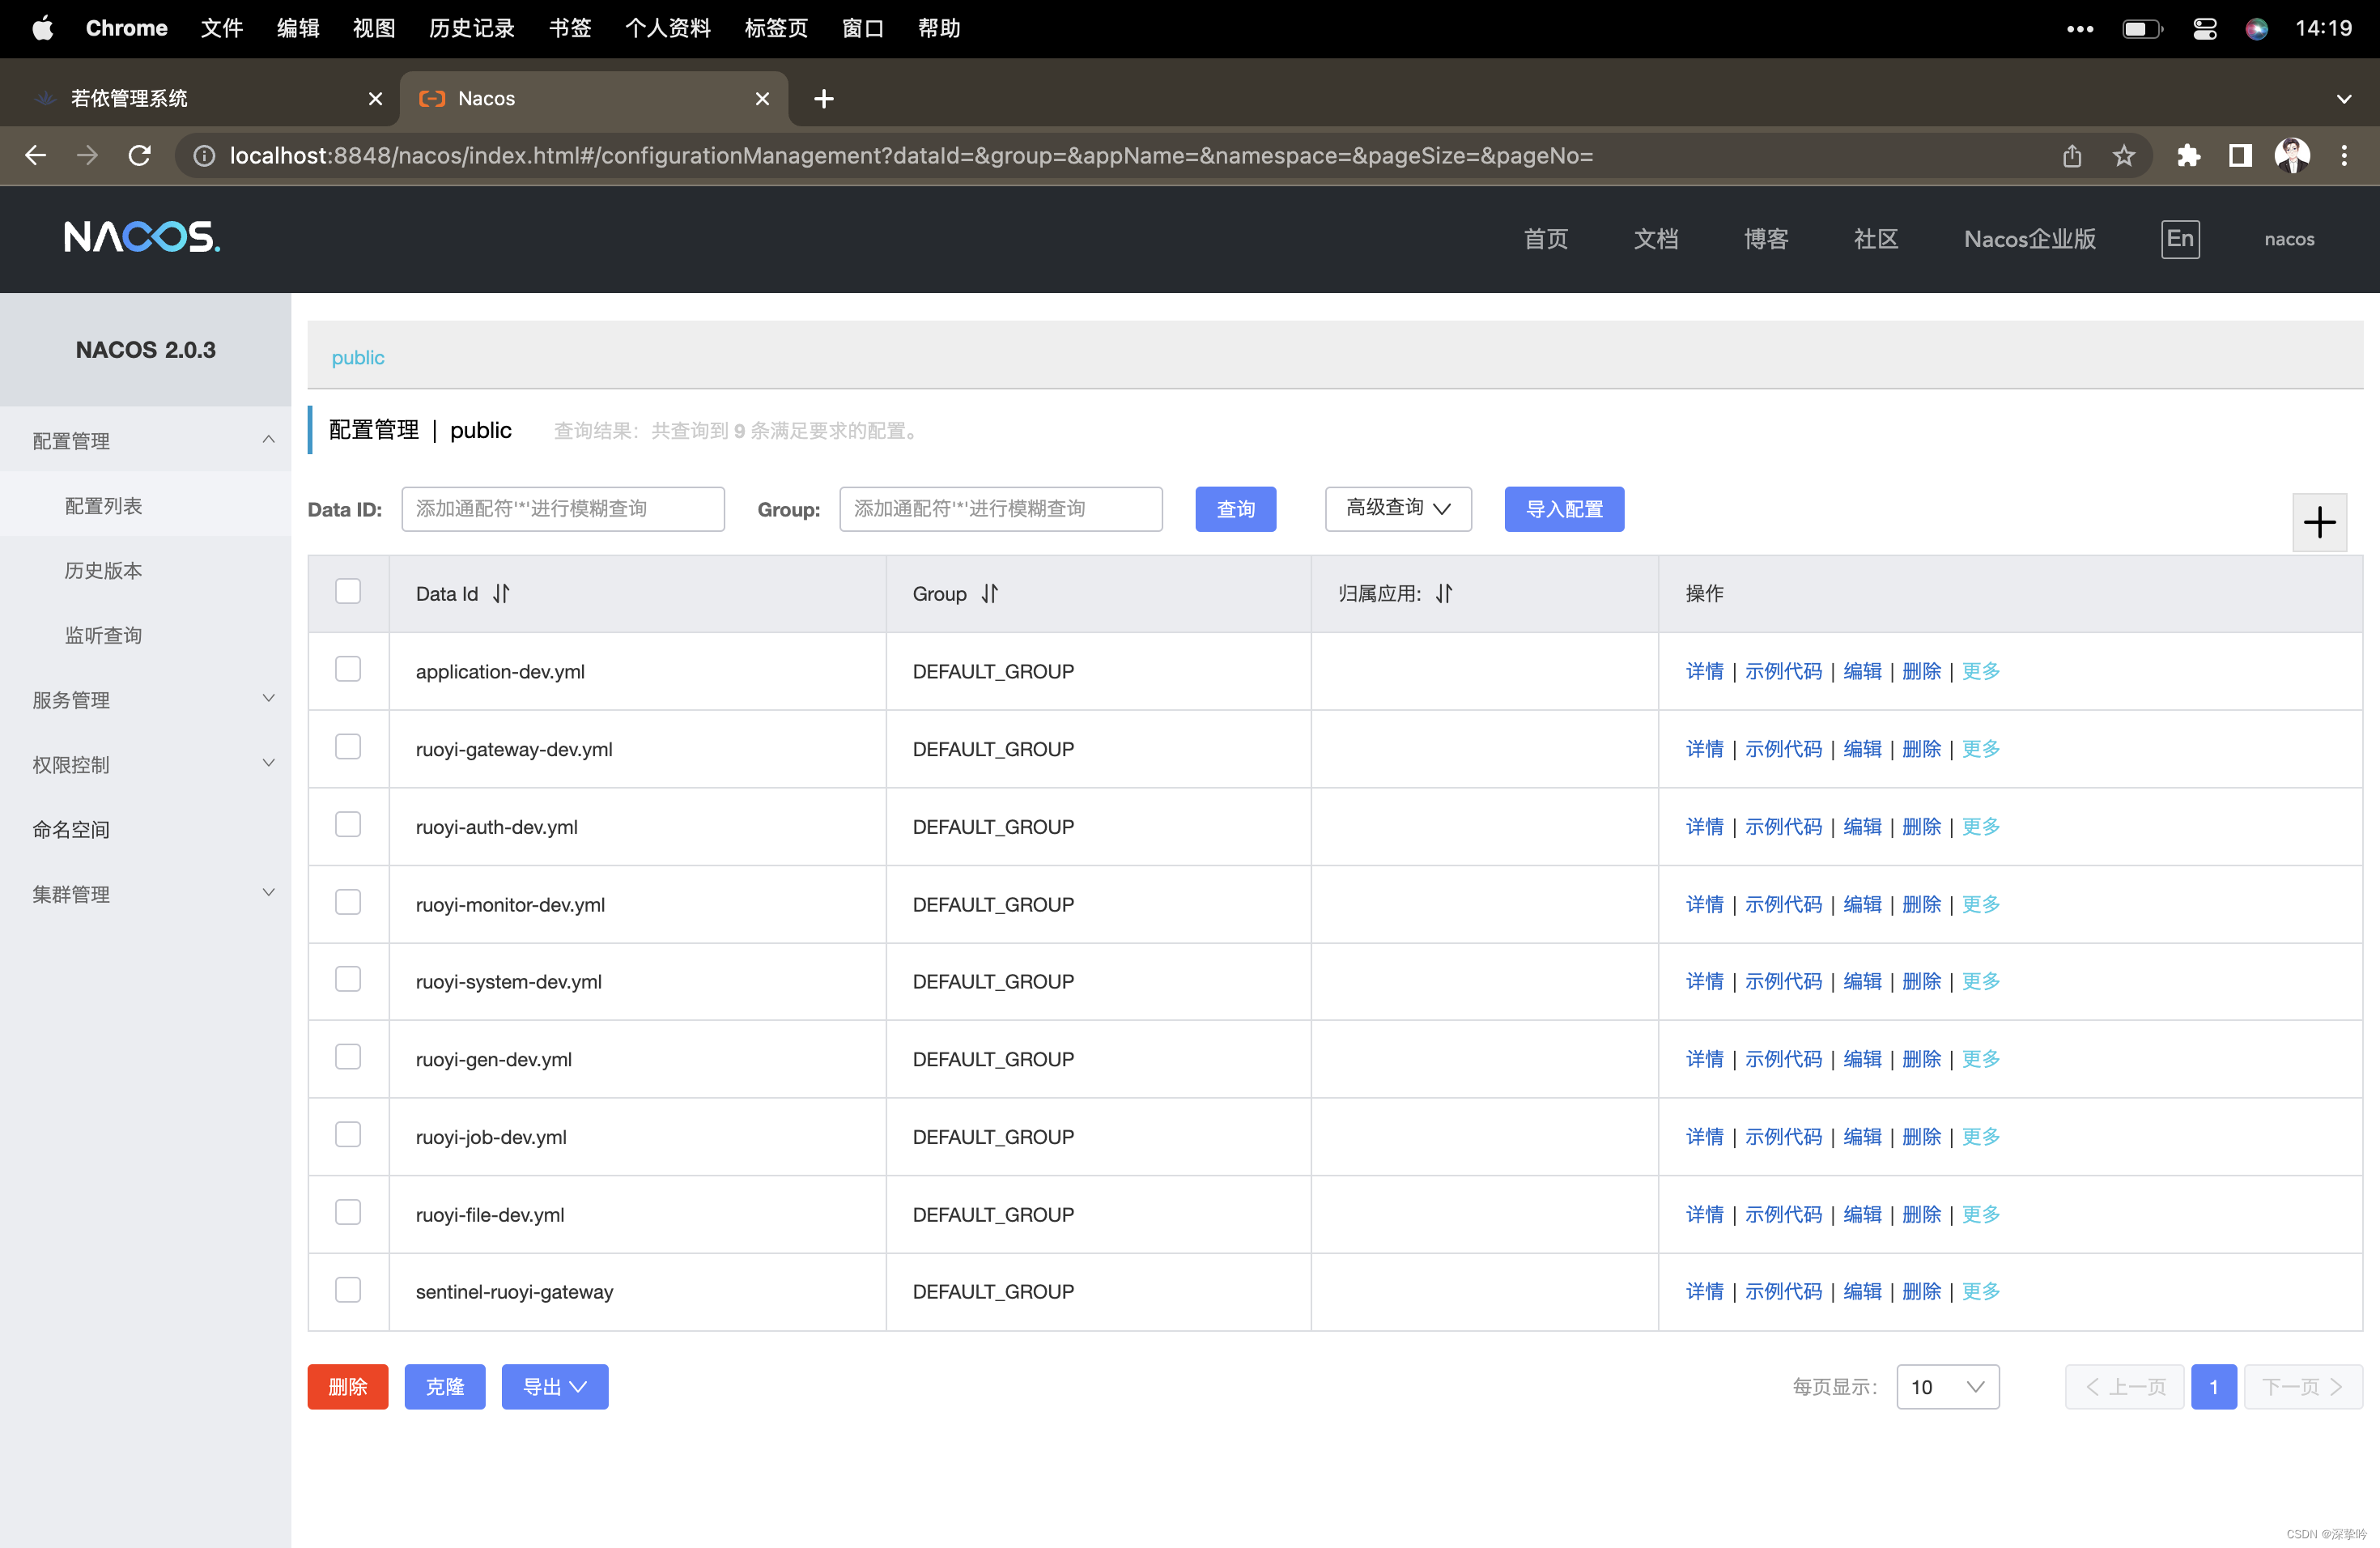Screen dimensions: 2380x1548
Task: Close the 若依管理系统 browser tab
Action: 375,98
